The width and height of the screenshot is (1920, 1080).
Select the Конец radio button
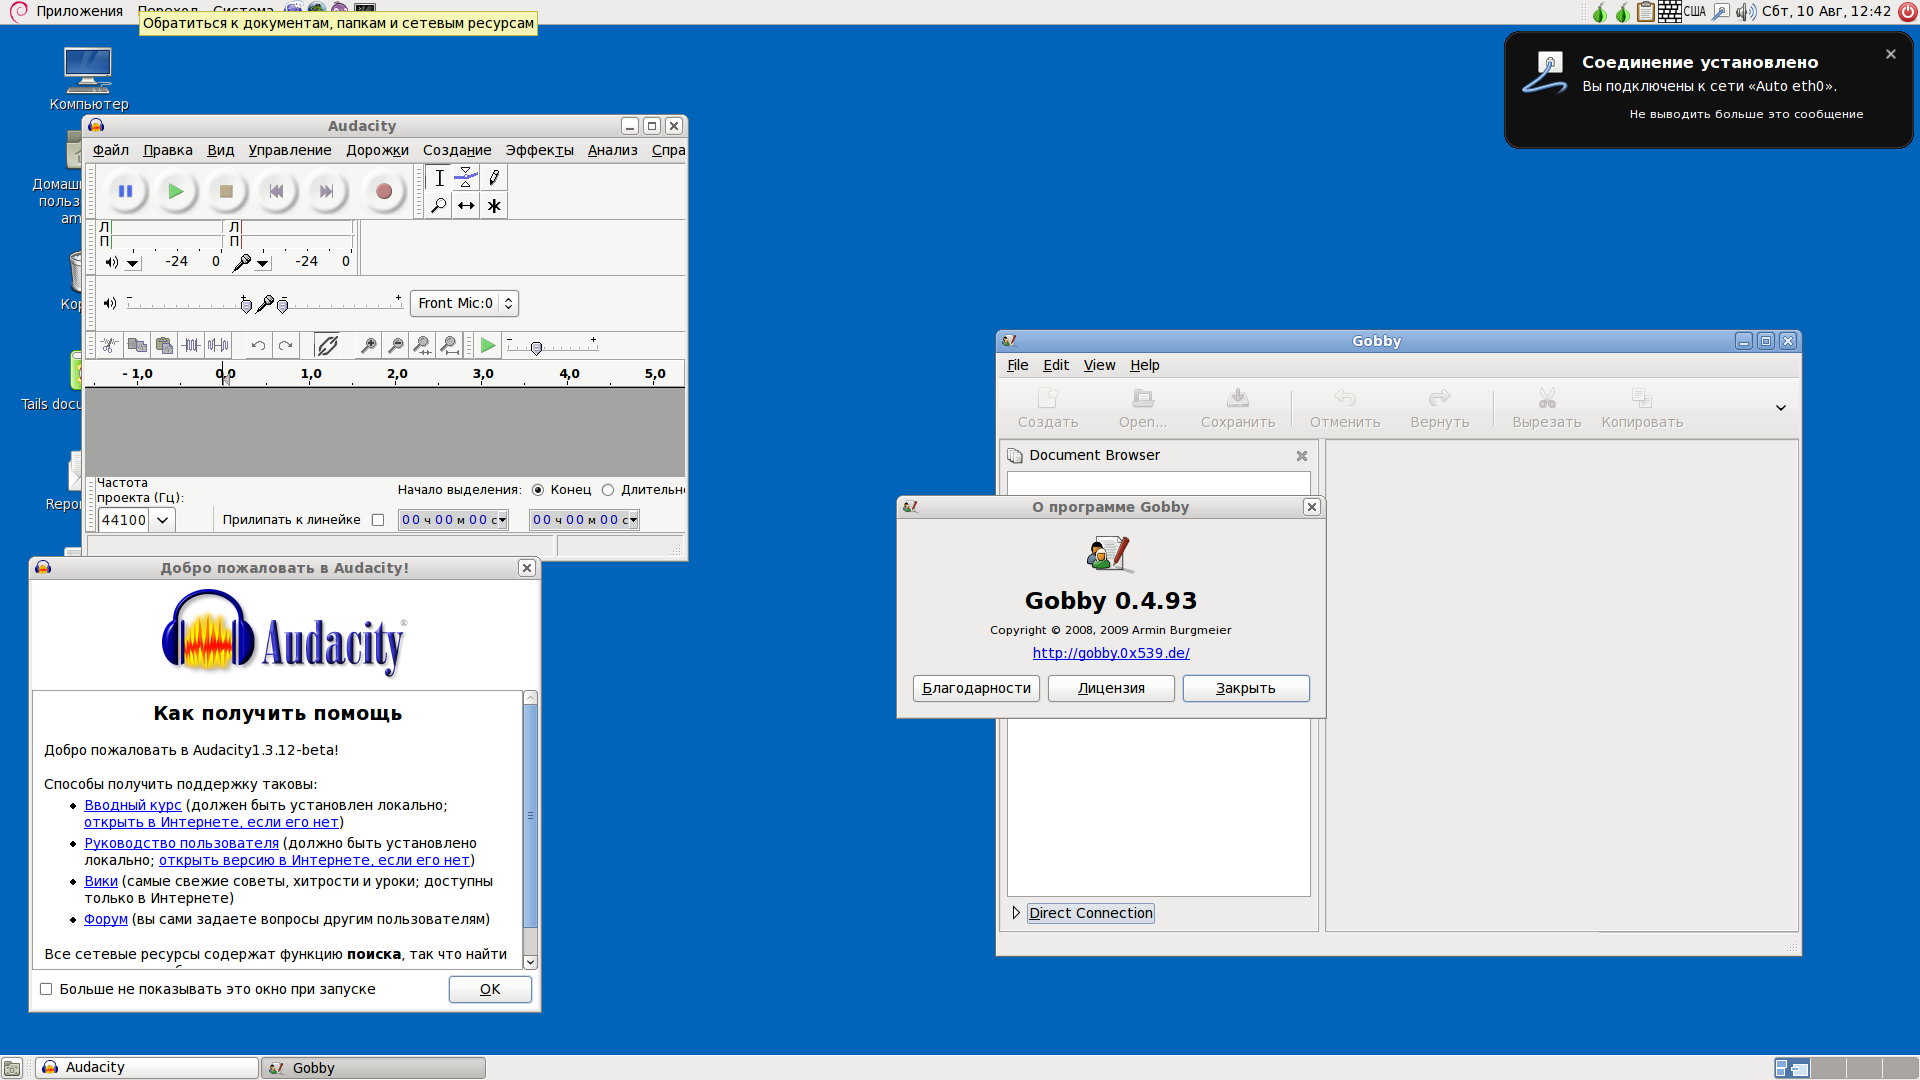(x=538, y=490)
